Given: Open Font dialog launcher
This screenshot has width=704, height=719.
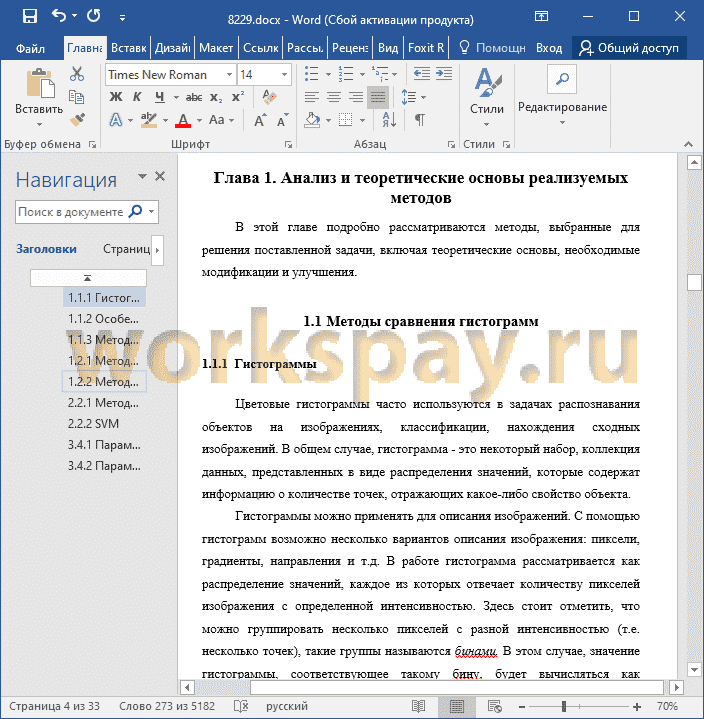Looking at the screenshot, I should pos(288,144).
